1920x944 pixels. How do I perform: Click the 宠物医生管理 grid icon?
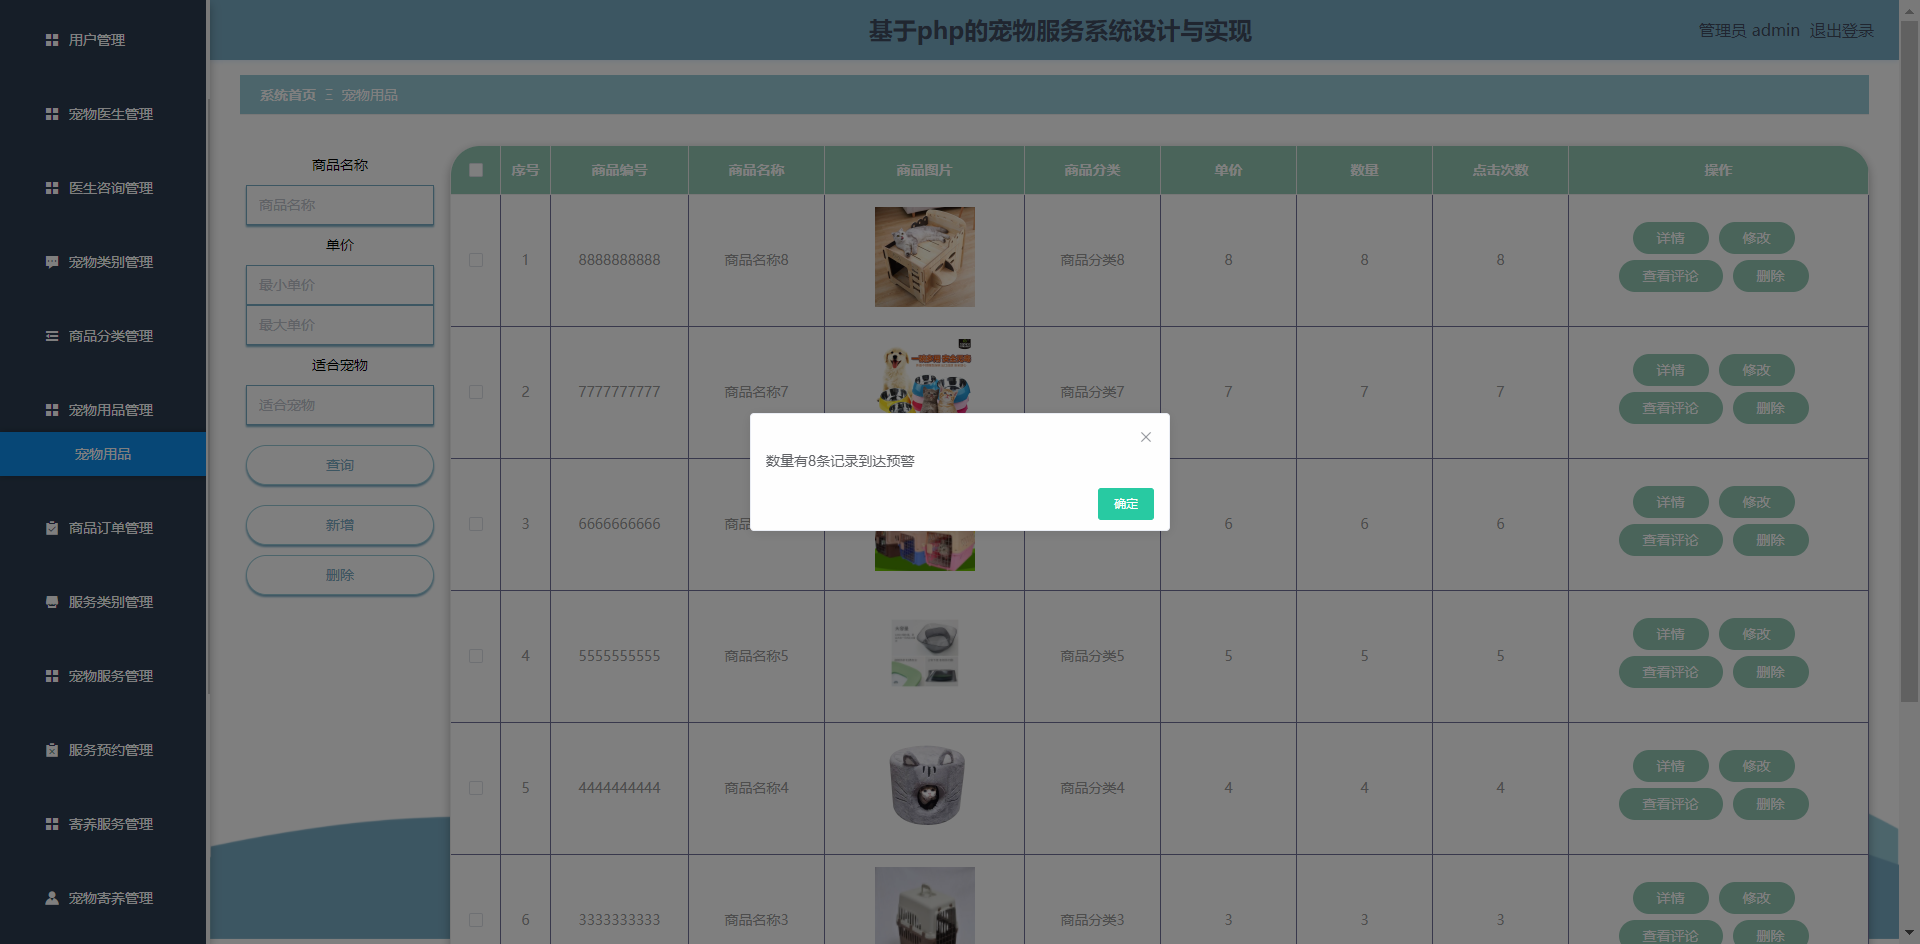pyautogui.click(x=52, y=114)
